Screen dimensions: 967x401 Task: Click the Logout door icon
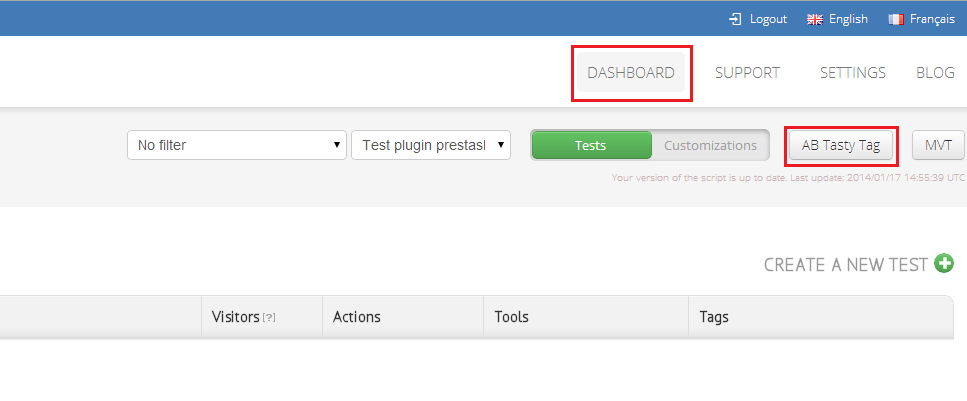tap(735, 19)
